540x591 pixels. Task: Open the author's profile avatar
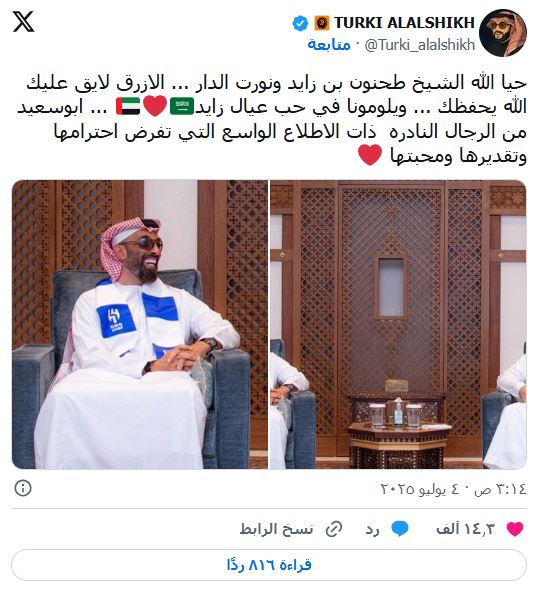point(503,33)
